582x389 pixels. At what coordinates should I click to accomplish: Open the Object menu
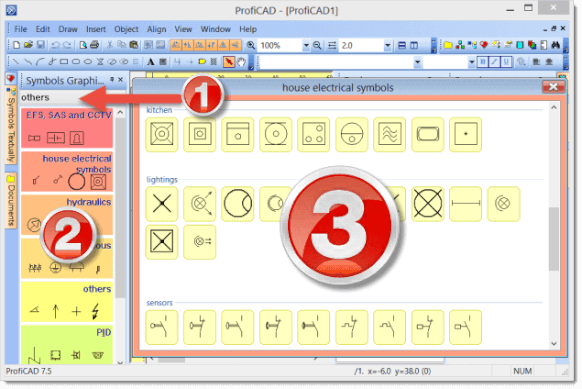coord(126,29)
